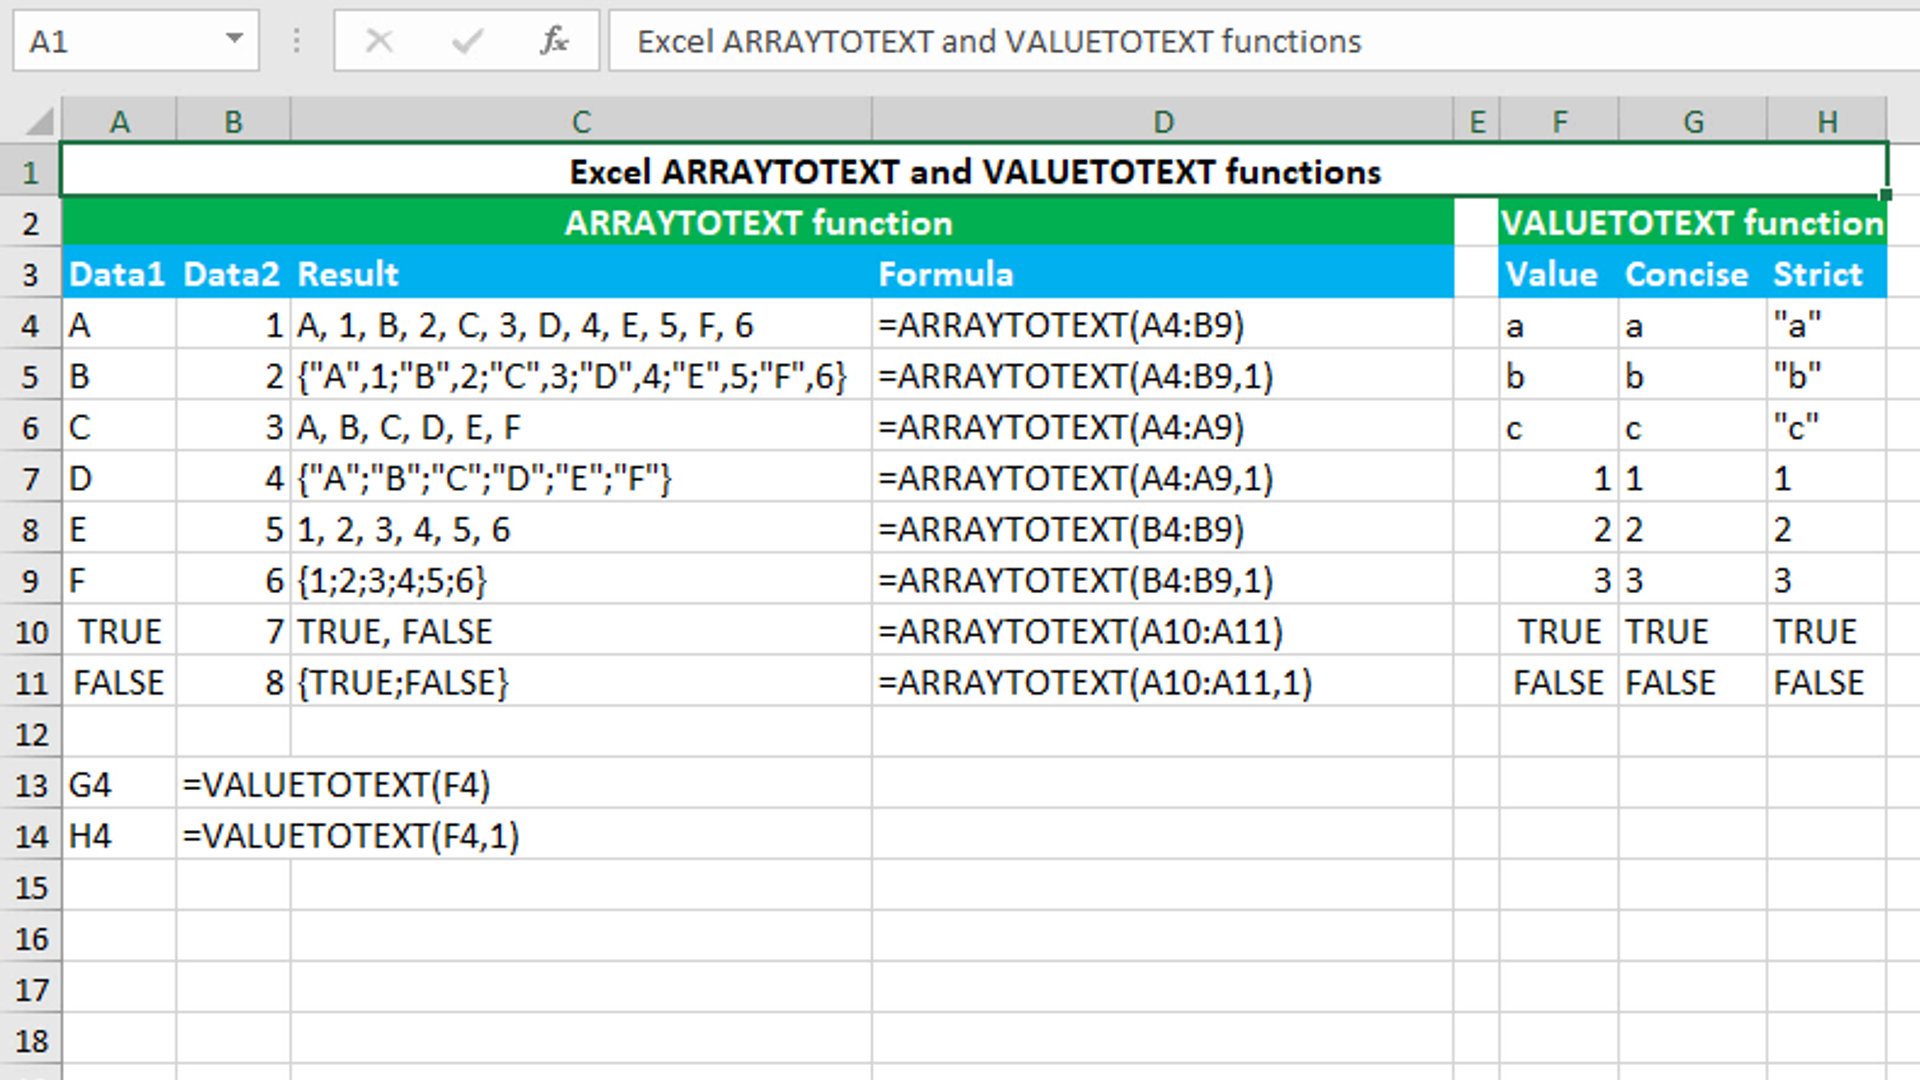Click cell showing '=ARRAYTOTEXT(A4:B9,1)'
1920x1080 pixels.
(1163, 376)
